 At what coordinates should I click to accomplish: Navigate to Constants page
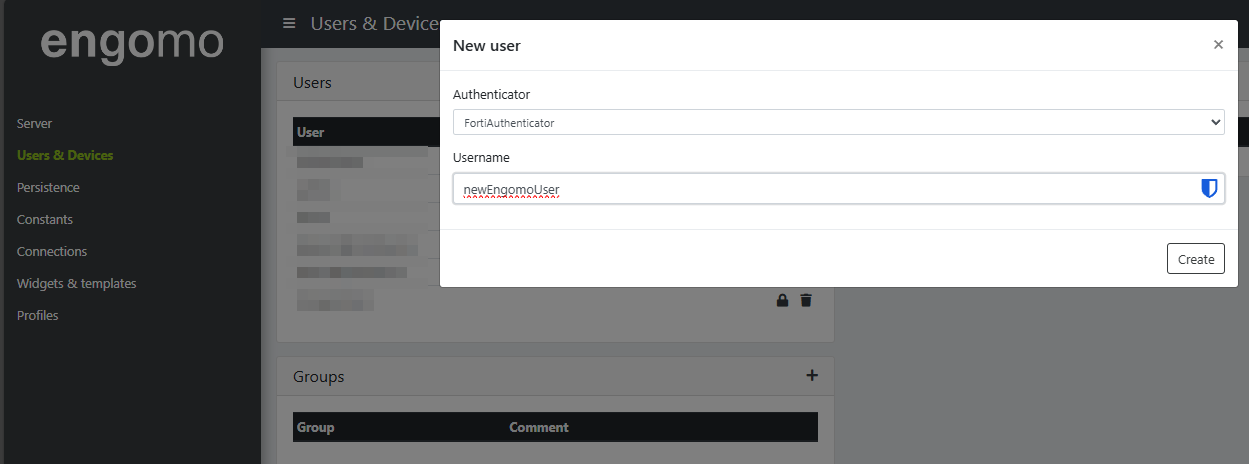pos(45,219)
